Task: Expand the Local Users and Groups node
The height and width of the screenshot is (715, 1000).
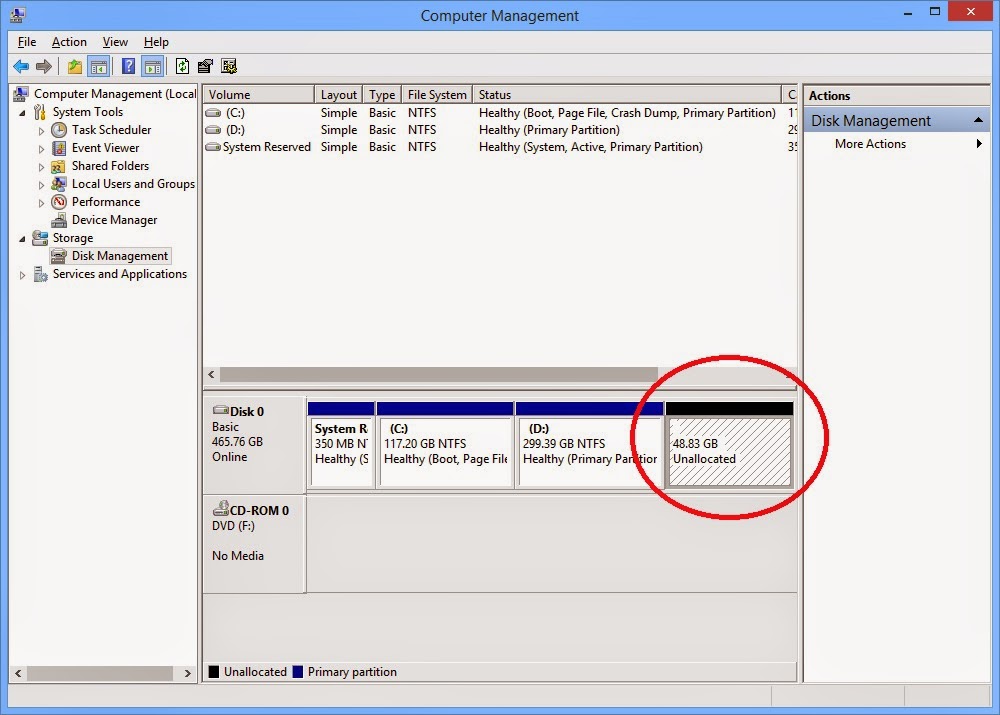Action: coord(41,185)
